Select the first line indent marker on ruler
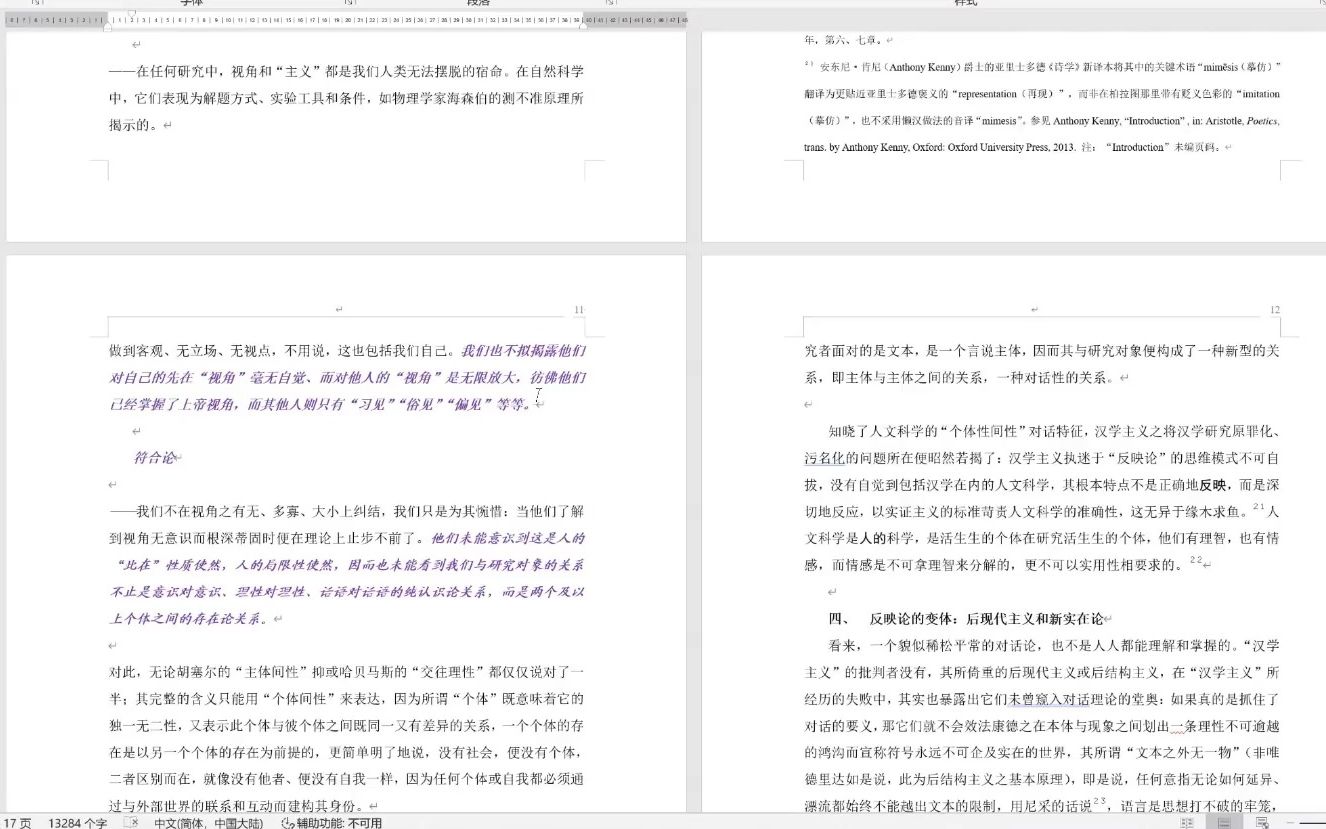 (132, 14)
